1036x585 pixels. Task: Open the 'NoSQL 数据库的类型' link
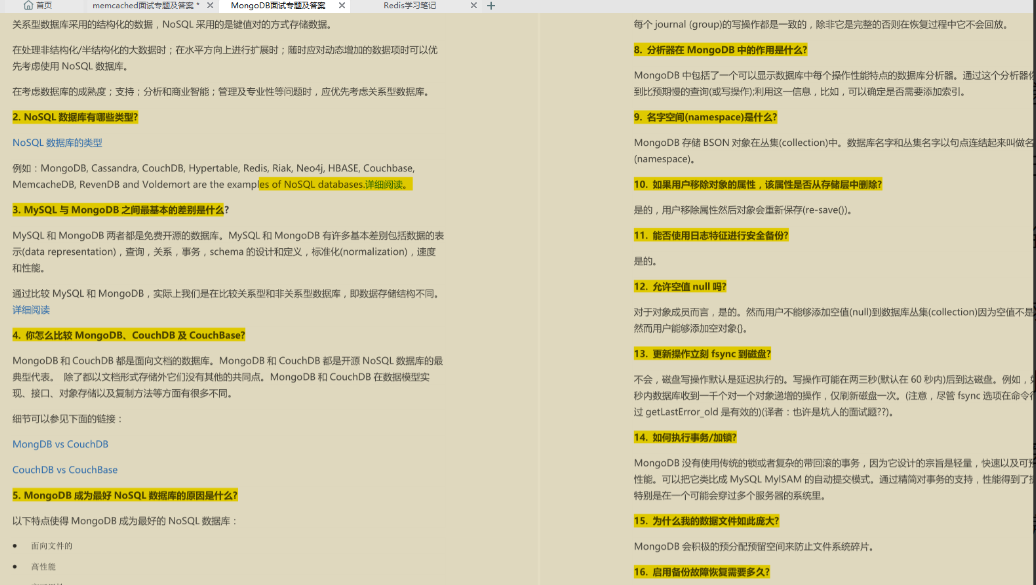(x=57, y=143)
